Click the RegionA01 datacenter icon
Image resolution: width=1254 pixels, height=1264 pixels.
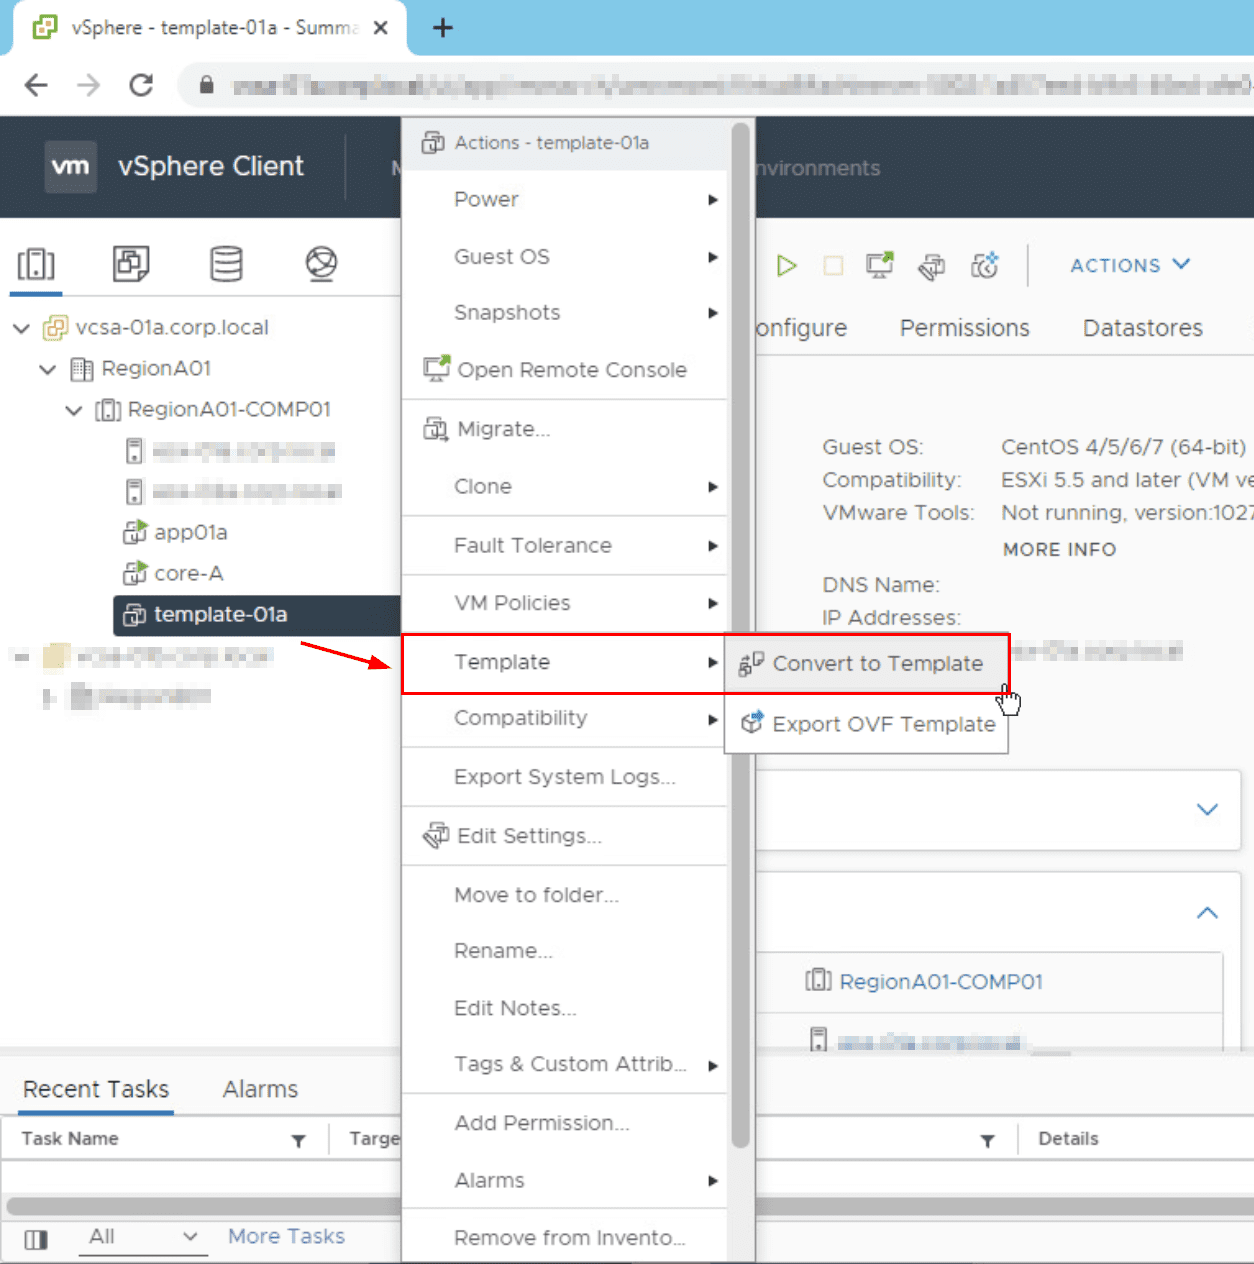(x=82, y=369)
